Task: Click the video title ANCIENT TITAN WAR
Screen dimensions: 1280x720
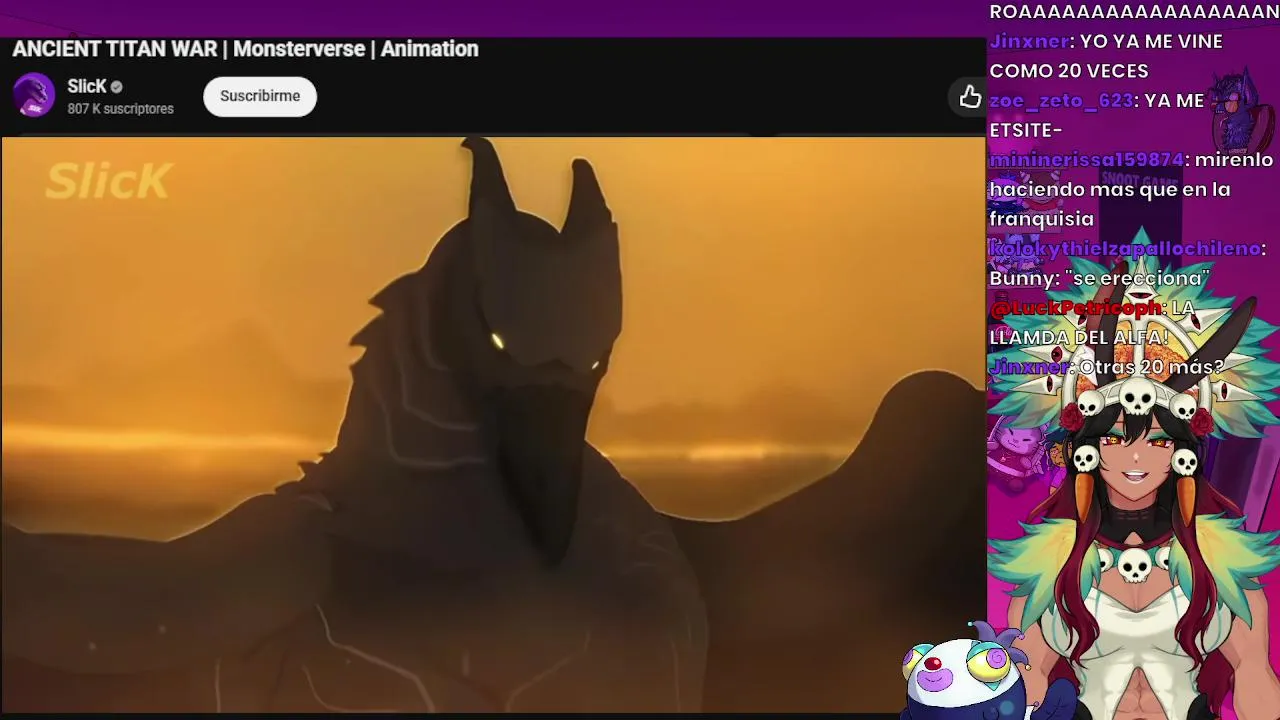Action: coord(245,48)
